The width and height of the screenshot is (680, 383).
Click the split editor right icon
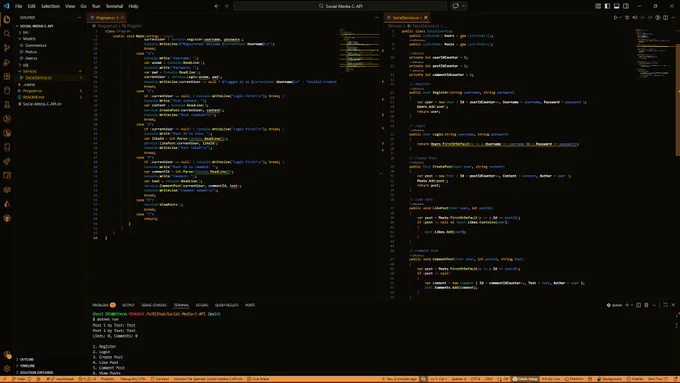[665, 18]
